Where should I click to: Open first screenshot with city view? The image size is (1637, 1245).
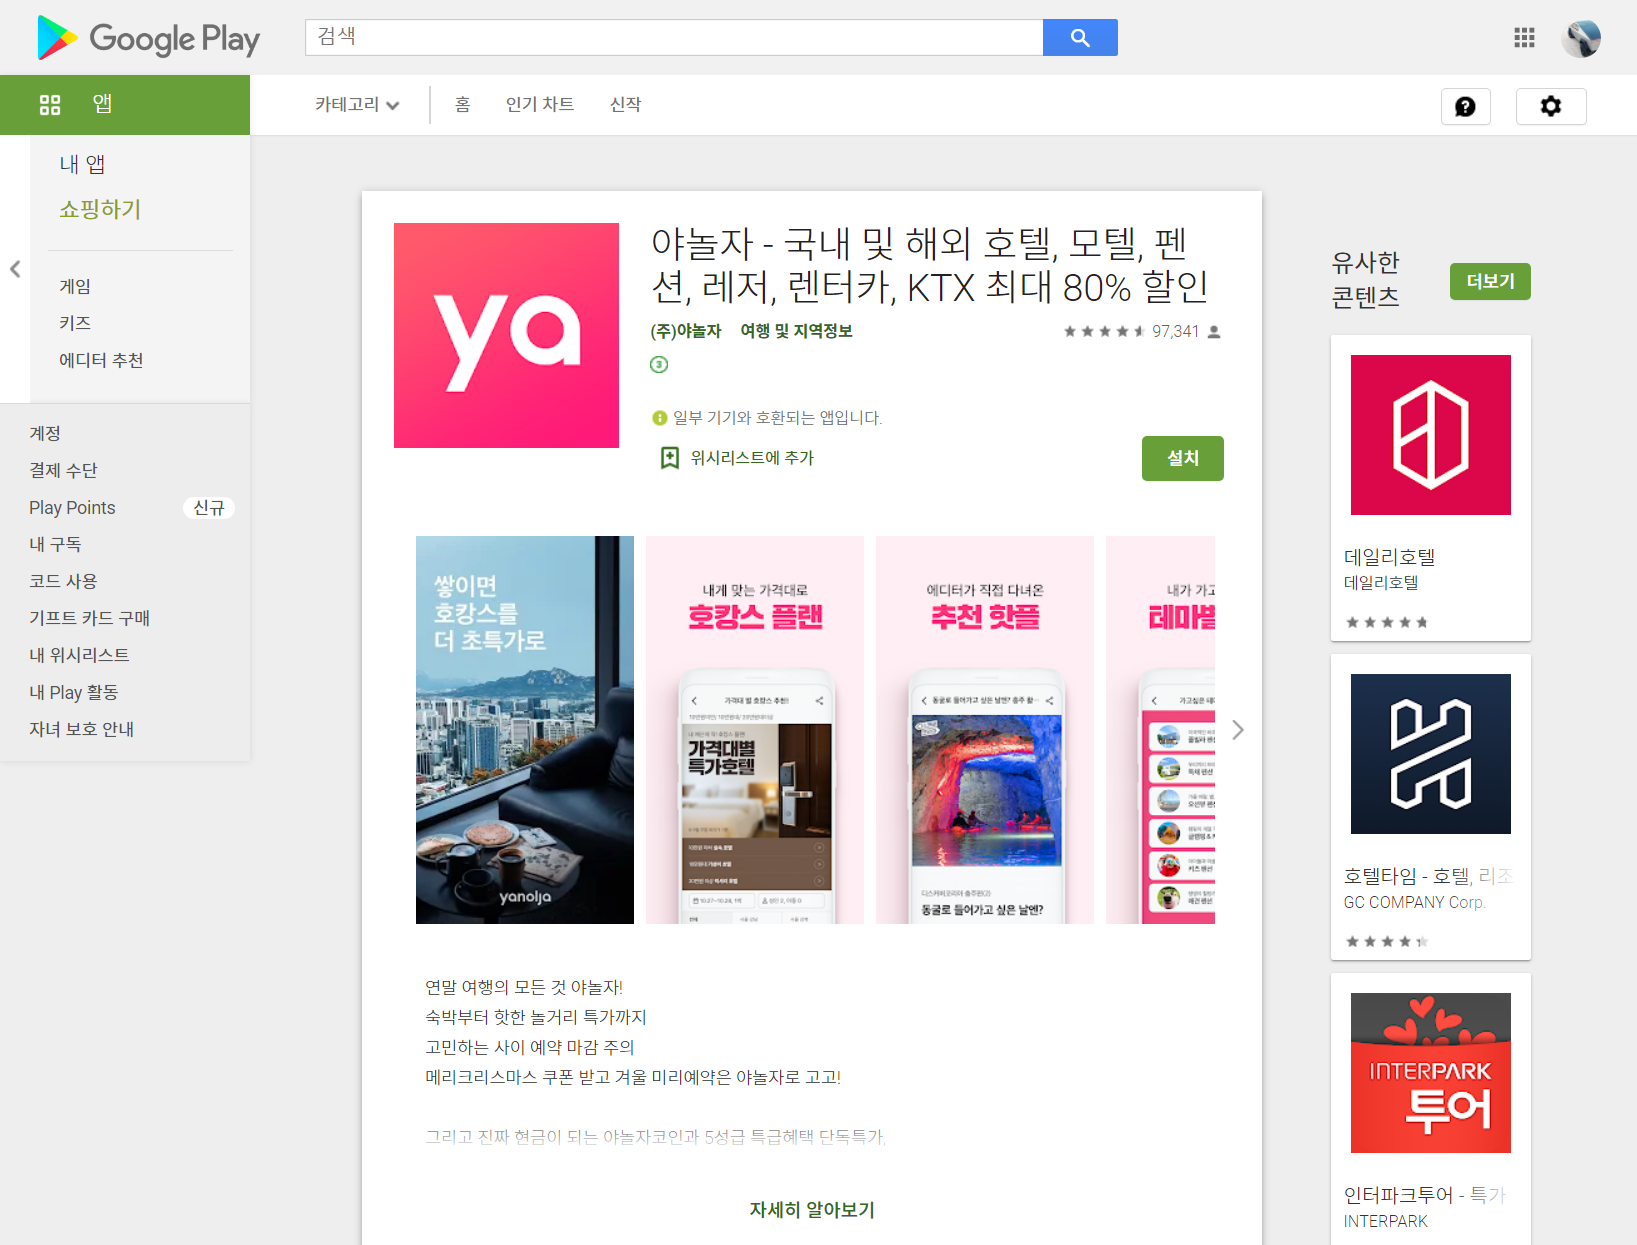tap(525, 730)
